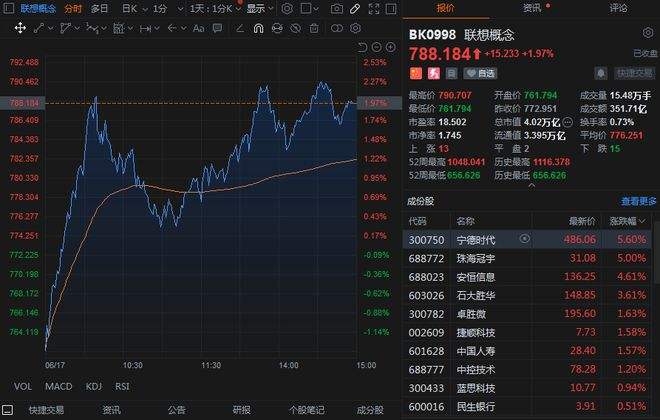Open the 资讯 news tab at top right
The height and width of the screenshot is (420, 660).
tap(532, 8)
